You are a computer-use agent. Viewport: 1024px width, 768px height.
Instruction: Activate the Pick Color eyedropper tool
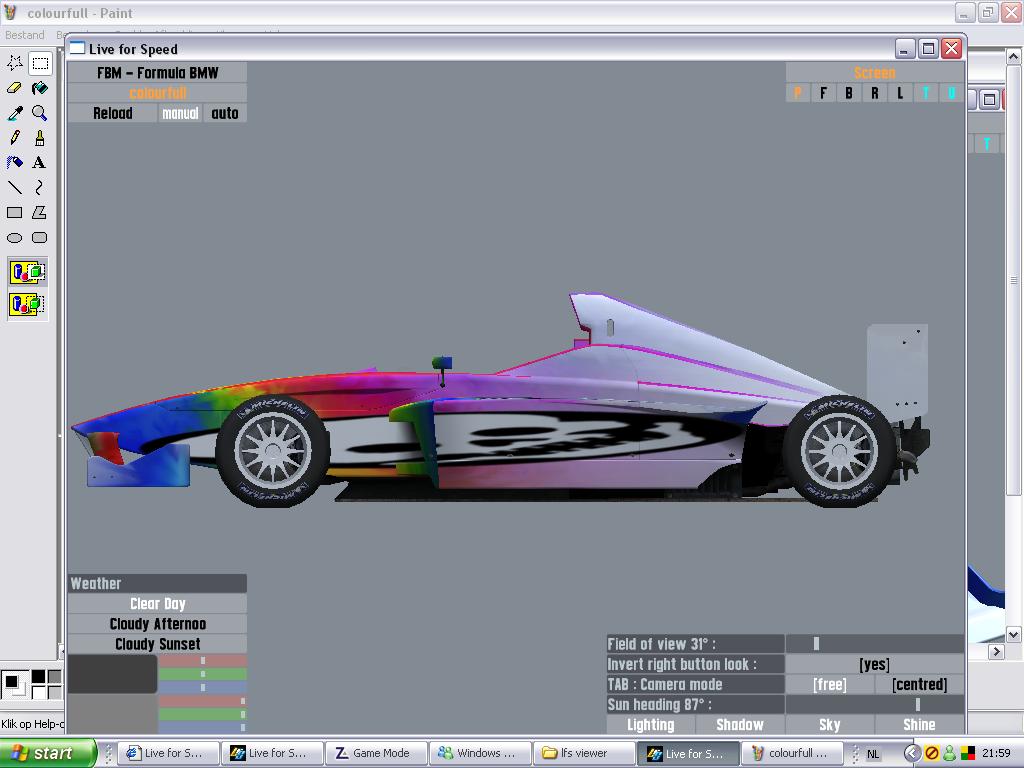click(15, 113)
